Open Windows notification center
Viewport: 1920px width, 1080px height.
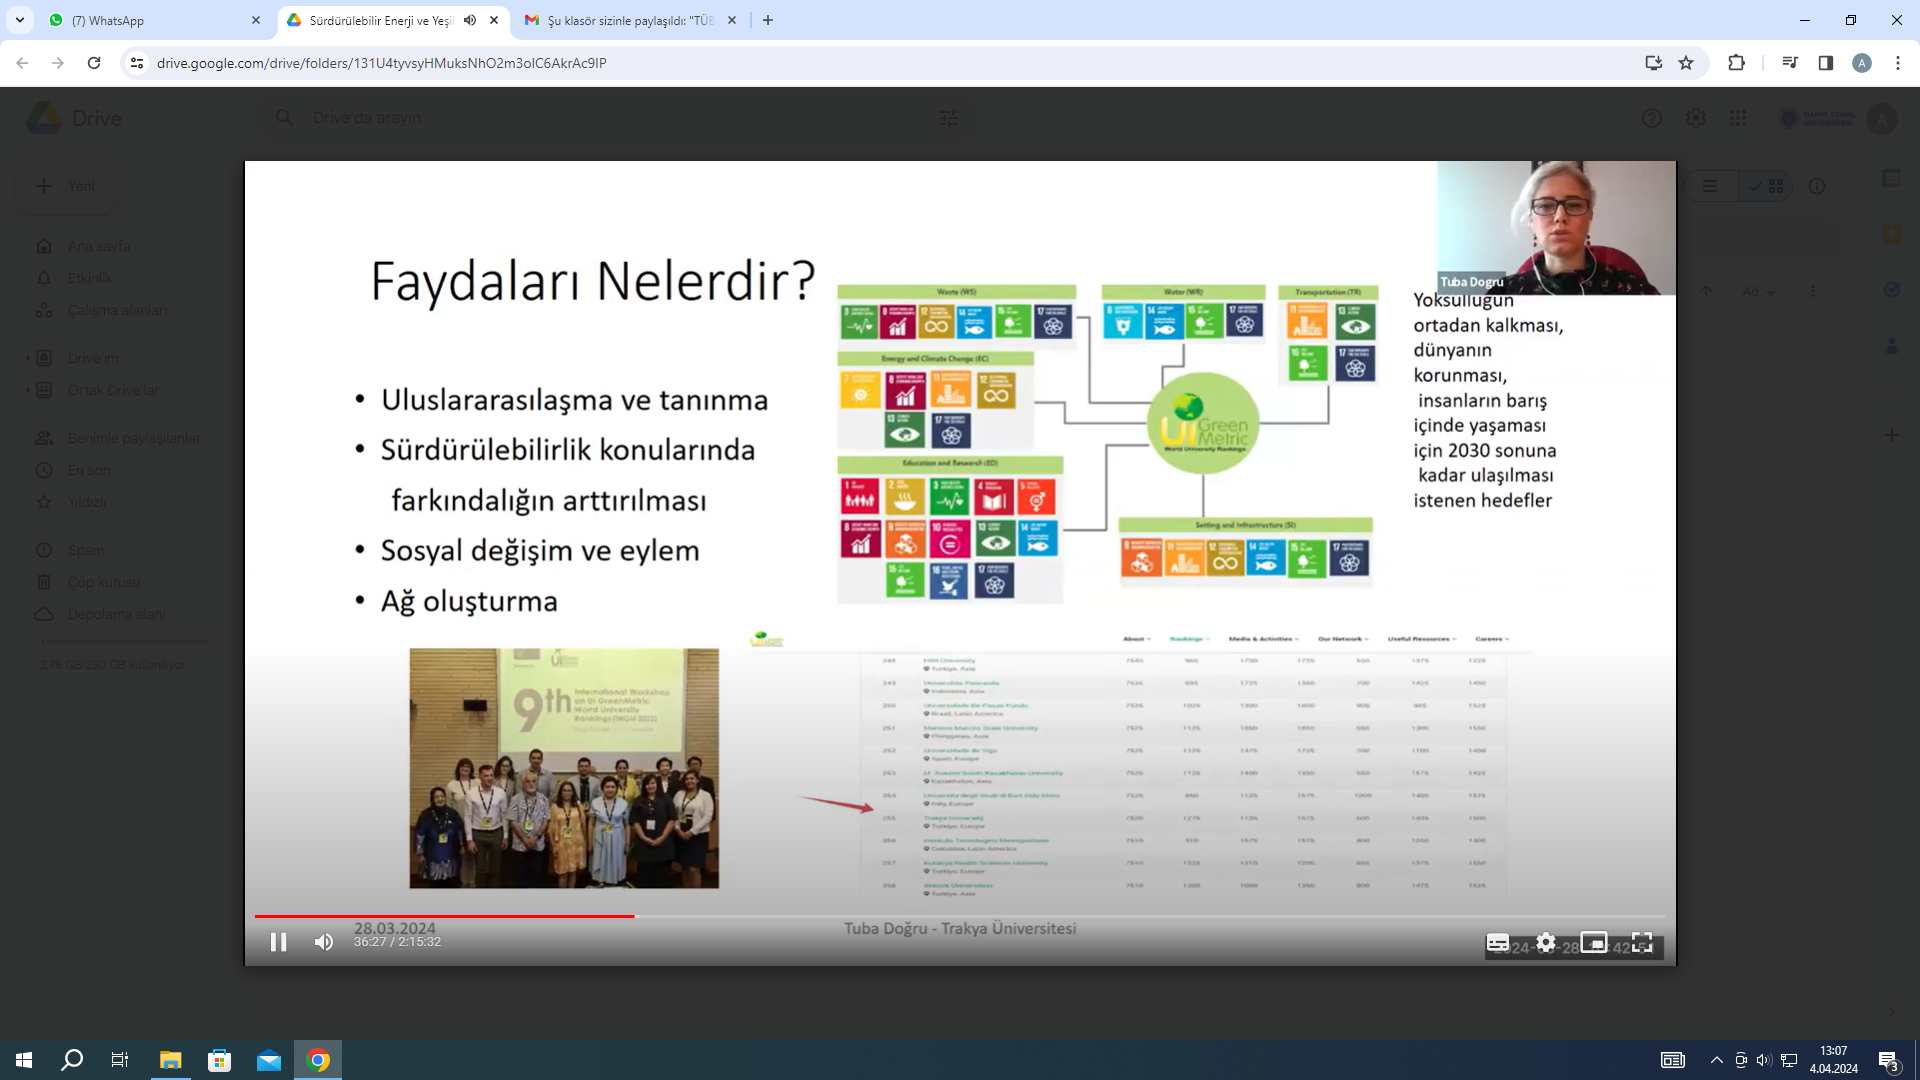(1888, 1060)
